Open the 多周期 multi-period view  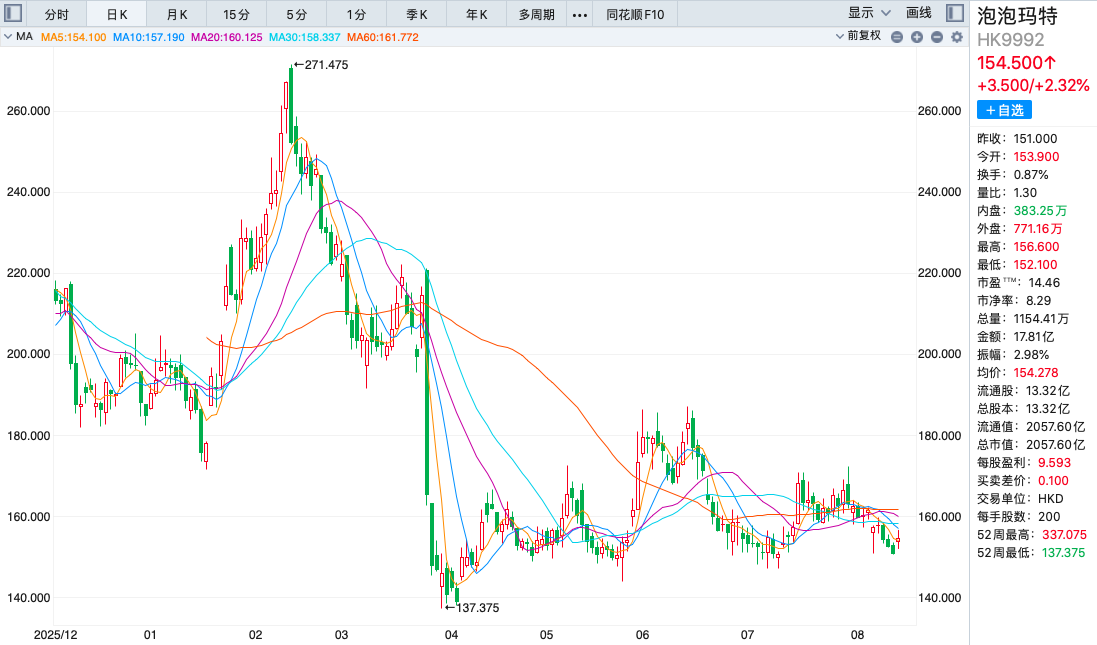(537, 15)
